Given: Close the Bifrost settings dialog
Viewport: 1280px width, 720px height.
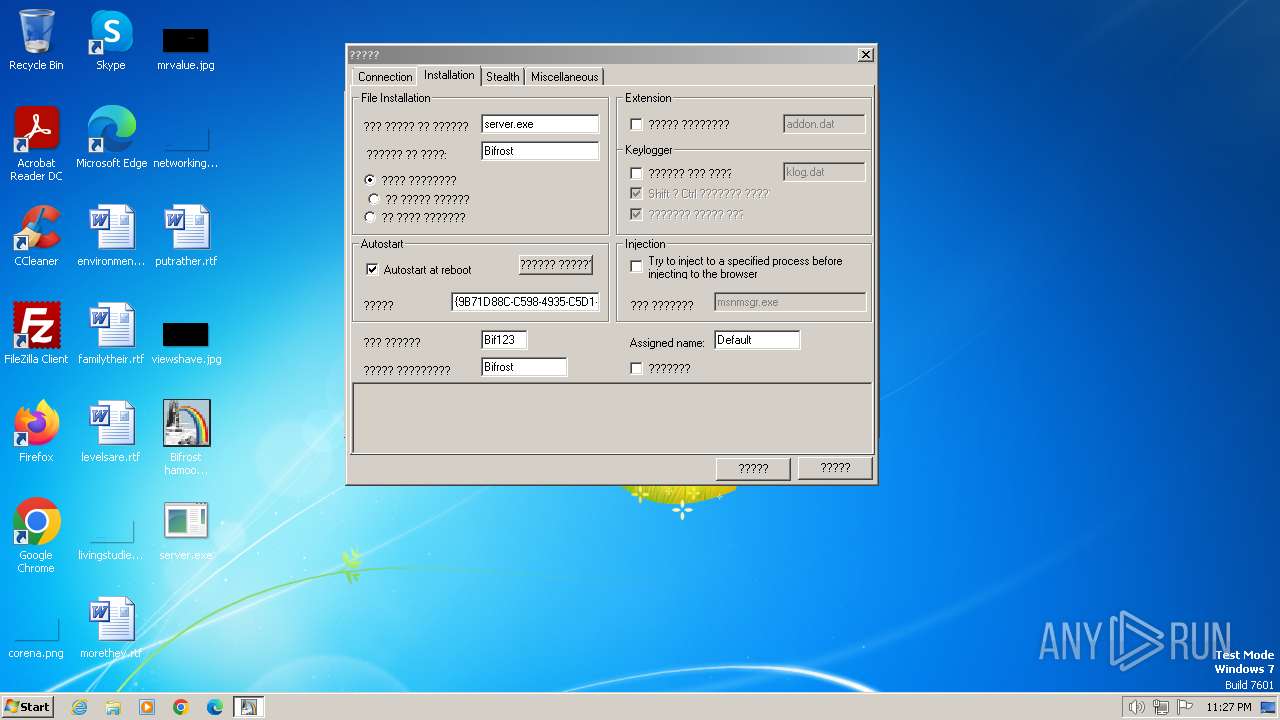Looking at the screenshot, I should 866,55.
